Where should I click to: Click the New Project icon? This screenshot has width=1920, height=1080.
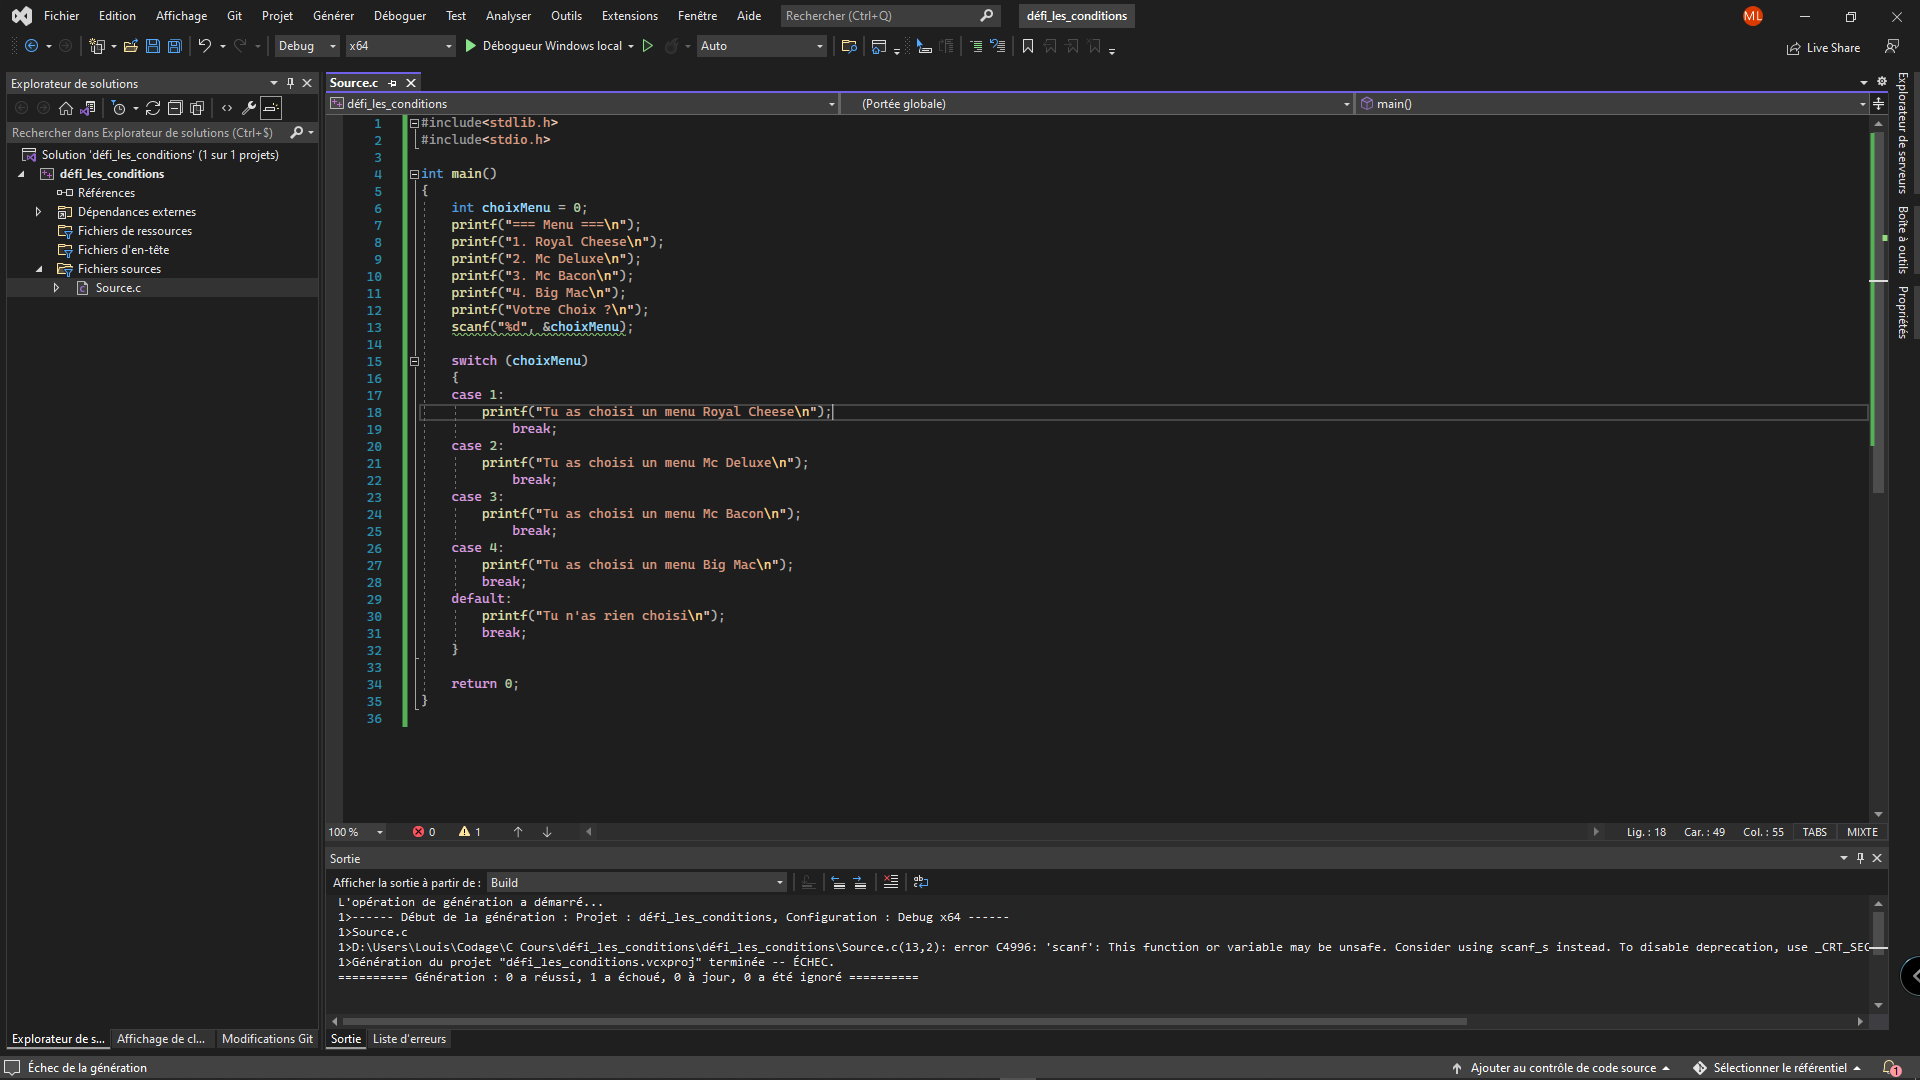point(97,46)
